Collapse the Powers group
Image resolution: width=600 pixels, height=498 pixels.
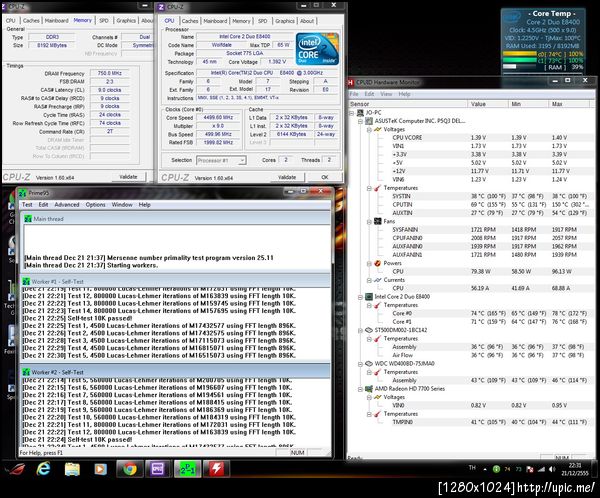coord(369,264)
